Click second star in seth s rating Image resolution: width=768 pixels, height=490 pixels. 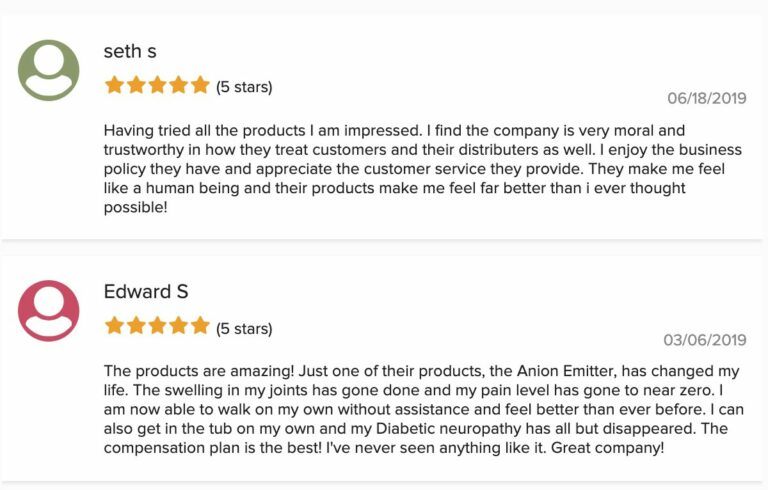(x=136, y=85)
